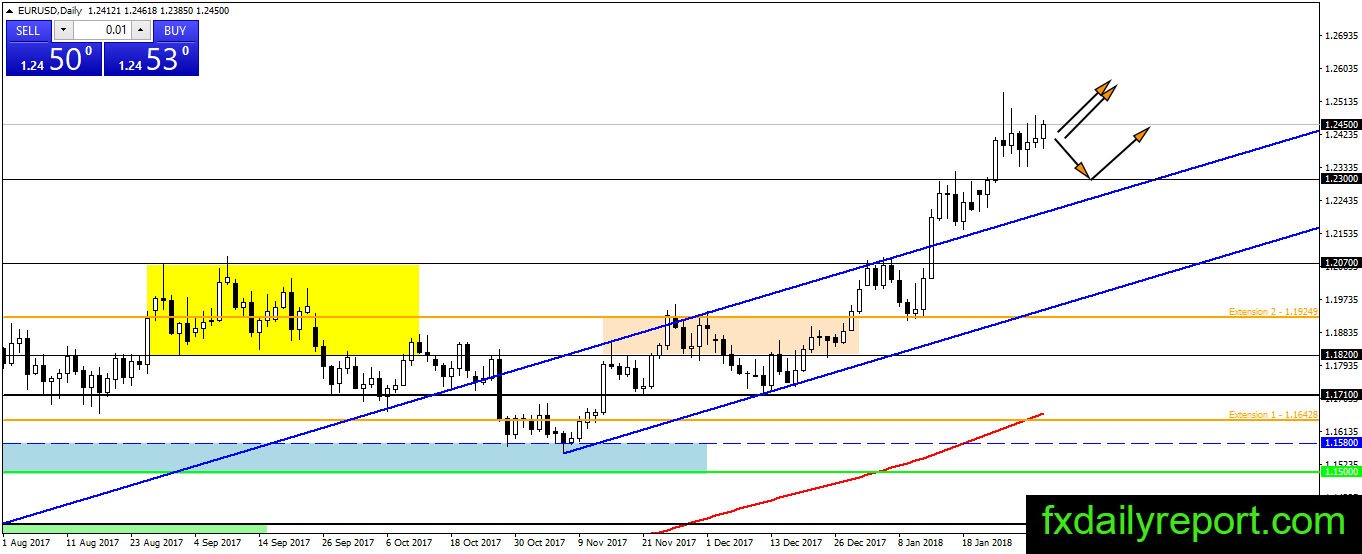The width and height of the screenshot is (1362, 554).
Task: Click the blue 1.15800 price label
Action: coord(1340,442)
